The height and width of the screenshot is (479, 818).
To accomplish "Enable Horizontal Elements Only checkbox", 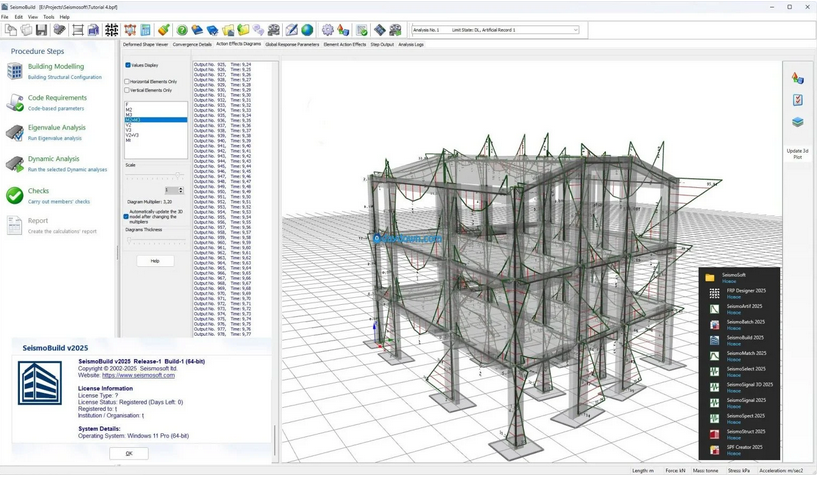I will (x=127, y=81).
